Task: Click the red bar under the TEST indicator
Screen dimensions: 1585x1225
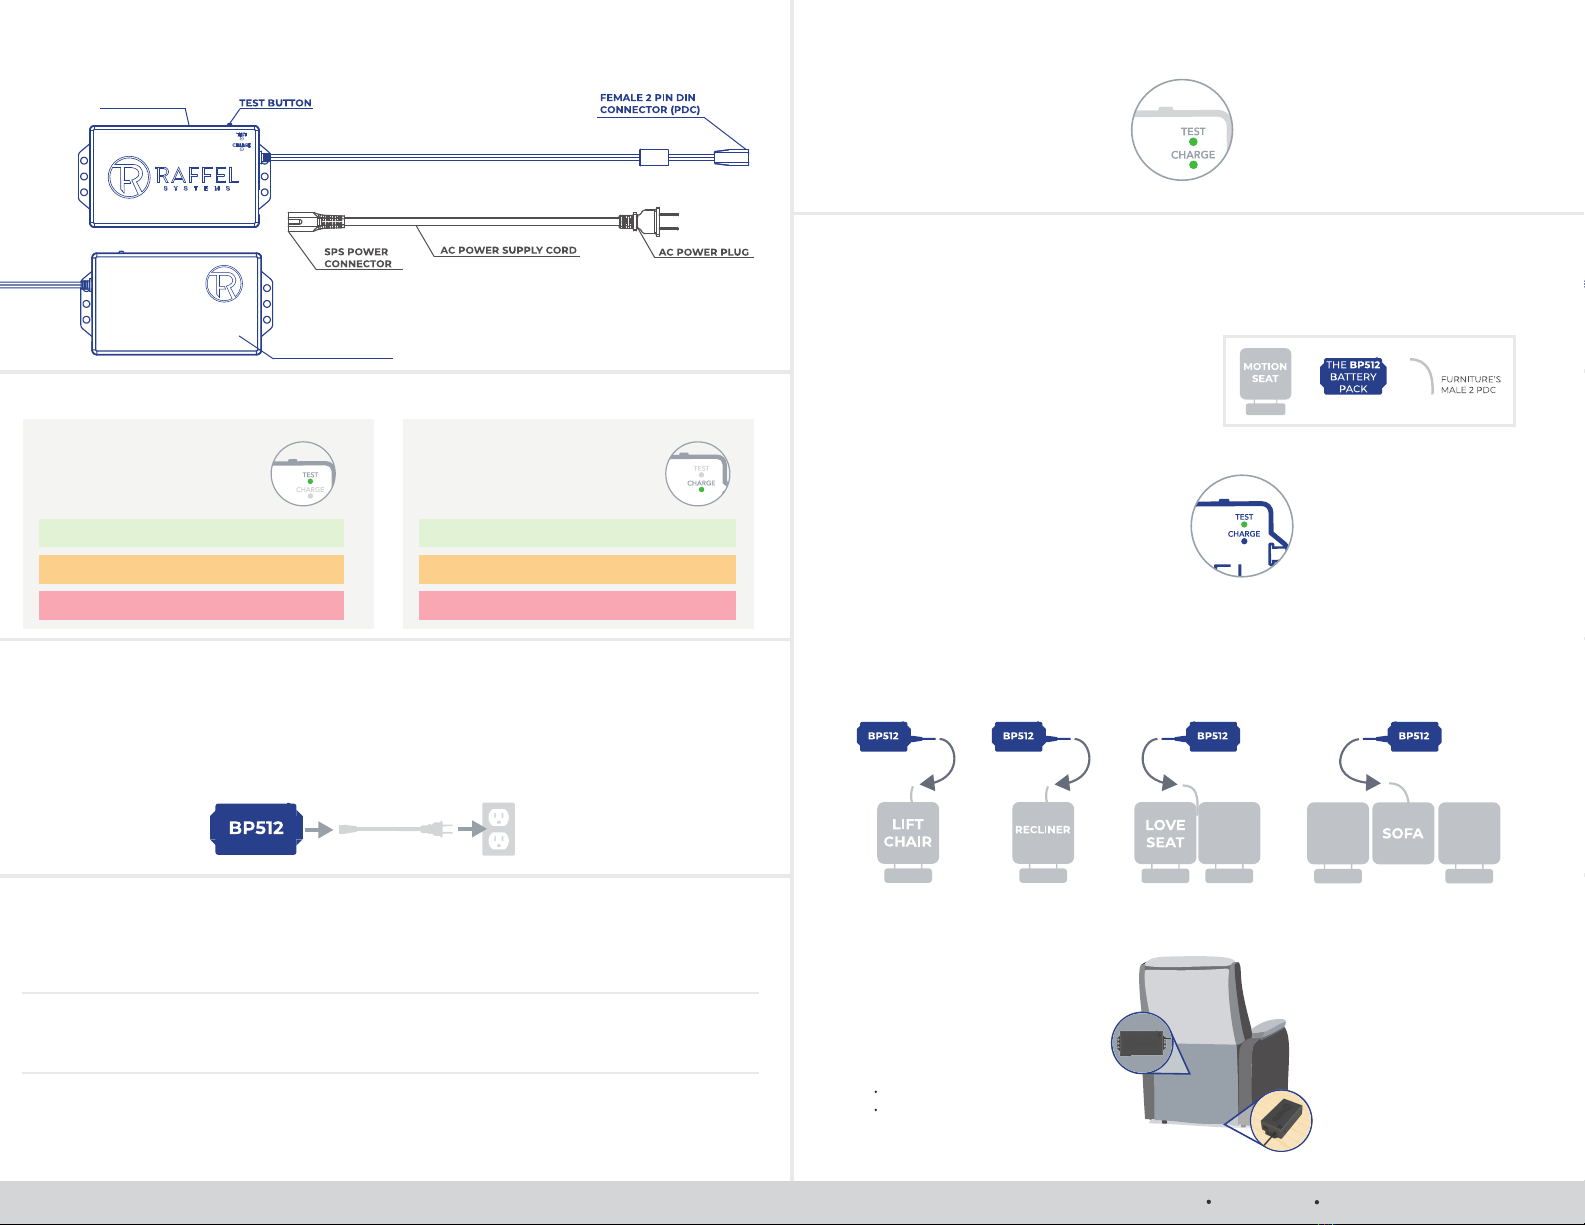Action: pyautogui.click(x=191, y=605)
